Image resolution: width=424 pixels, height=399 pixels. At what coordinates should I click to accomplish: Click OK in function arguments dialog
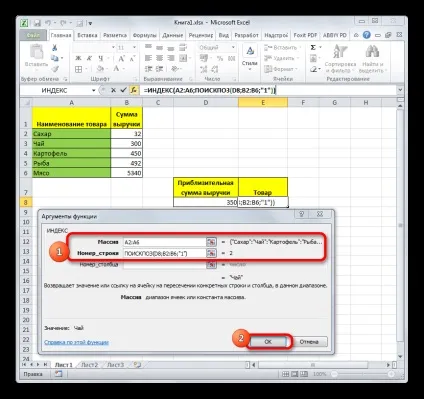[x=268, y=342]
